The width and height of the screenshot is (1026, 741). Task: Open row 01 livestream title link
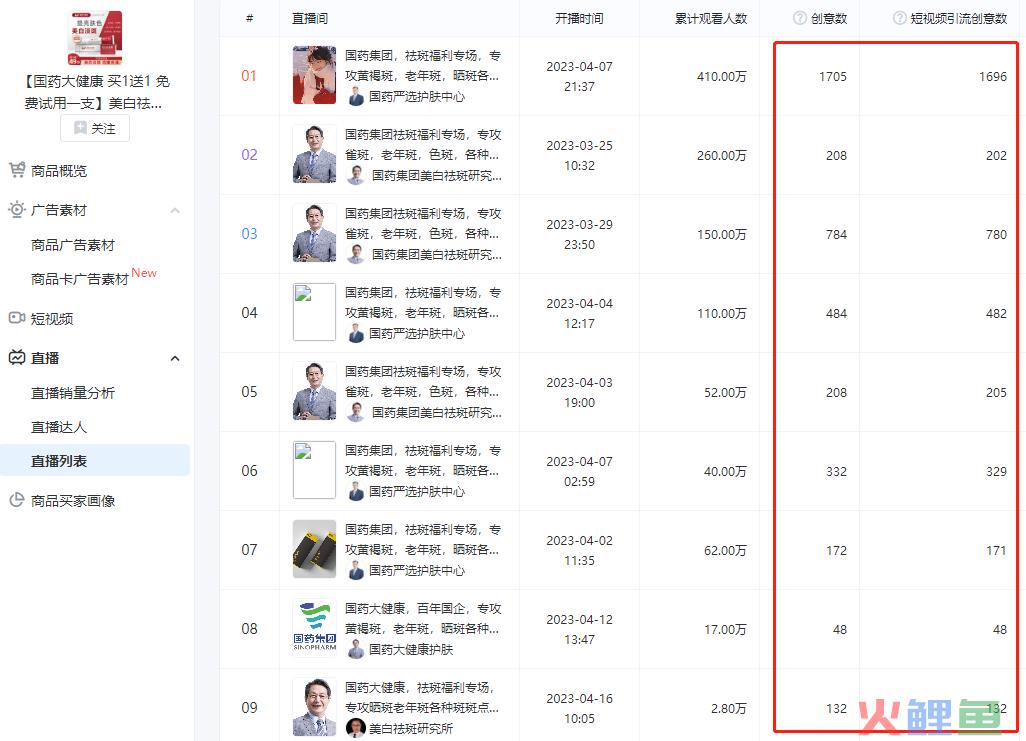pyautogui.click(x=423, y=65)
